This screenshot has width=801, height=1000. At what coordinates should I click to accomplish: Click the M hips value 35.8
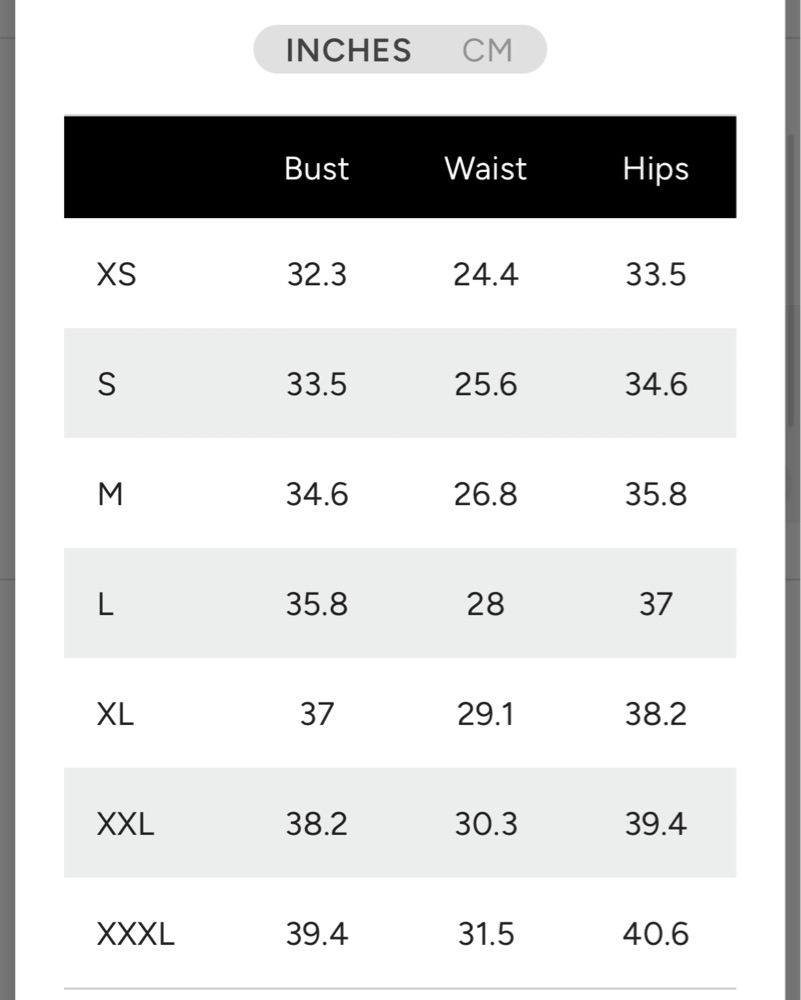[x=656, y=494]
